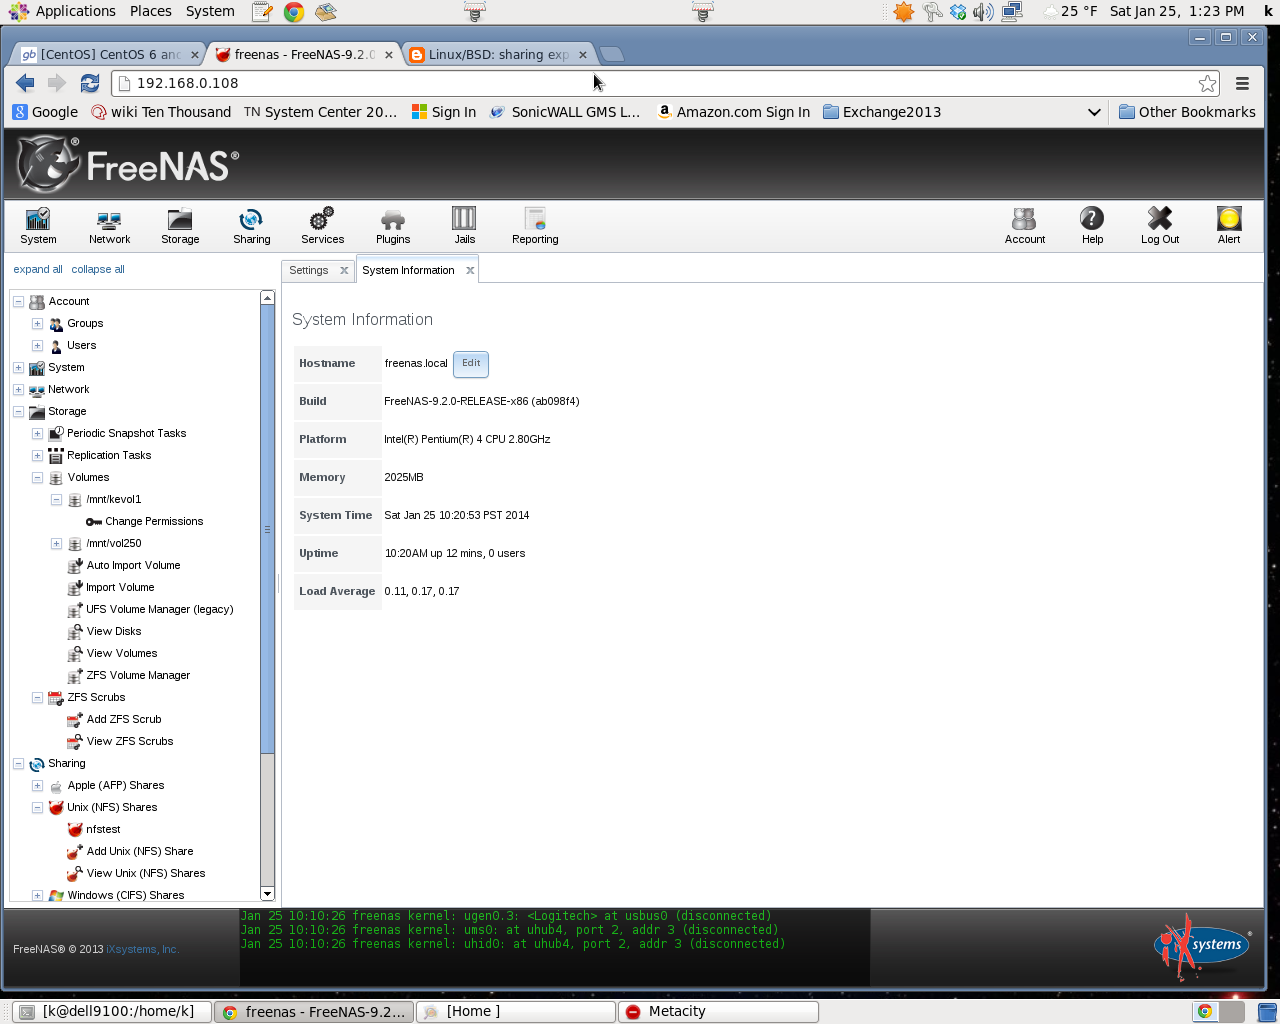Close the System Information tab
Viewport: 1280px width, 1024px height.
[x=470, y=270]
